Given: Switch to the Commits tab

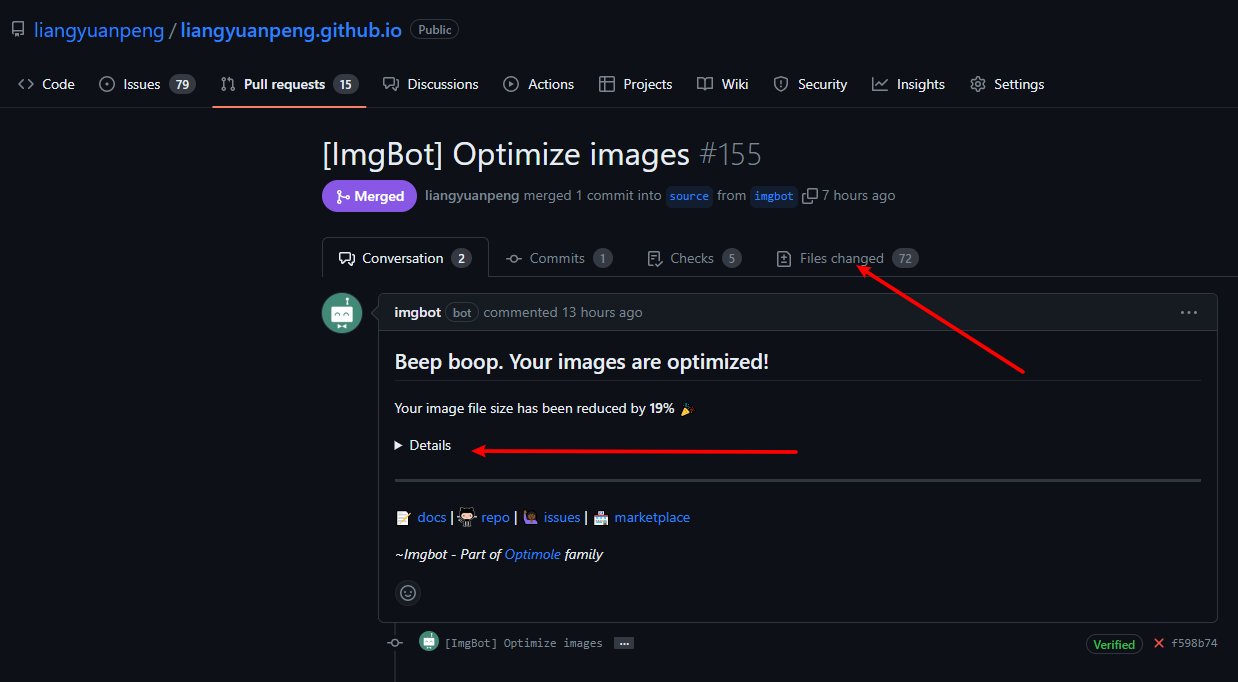Looking at the screenshot, I should coord(558,258).
